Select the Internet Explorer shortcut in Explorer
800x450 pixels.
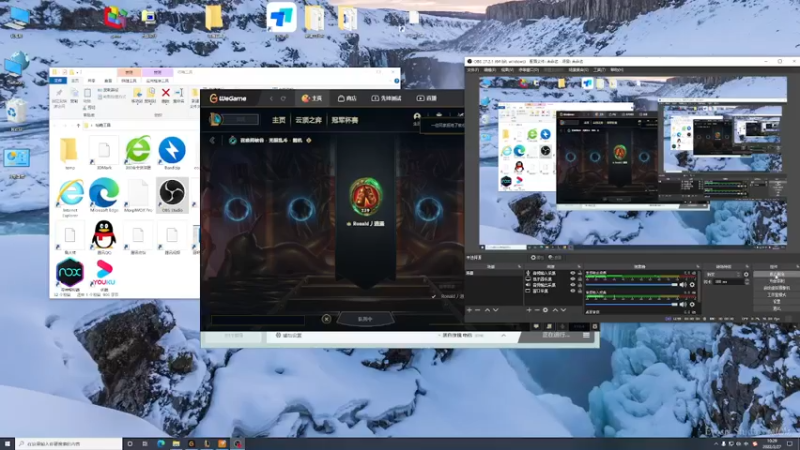(70, 197)
